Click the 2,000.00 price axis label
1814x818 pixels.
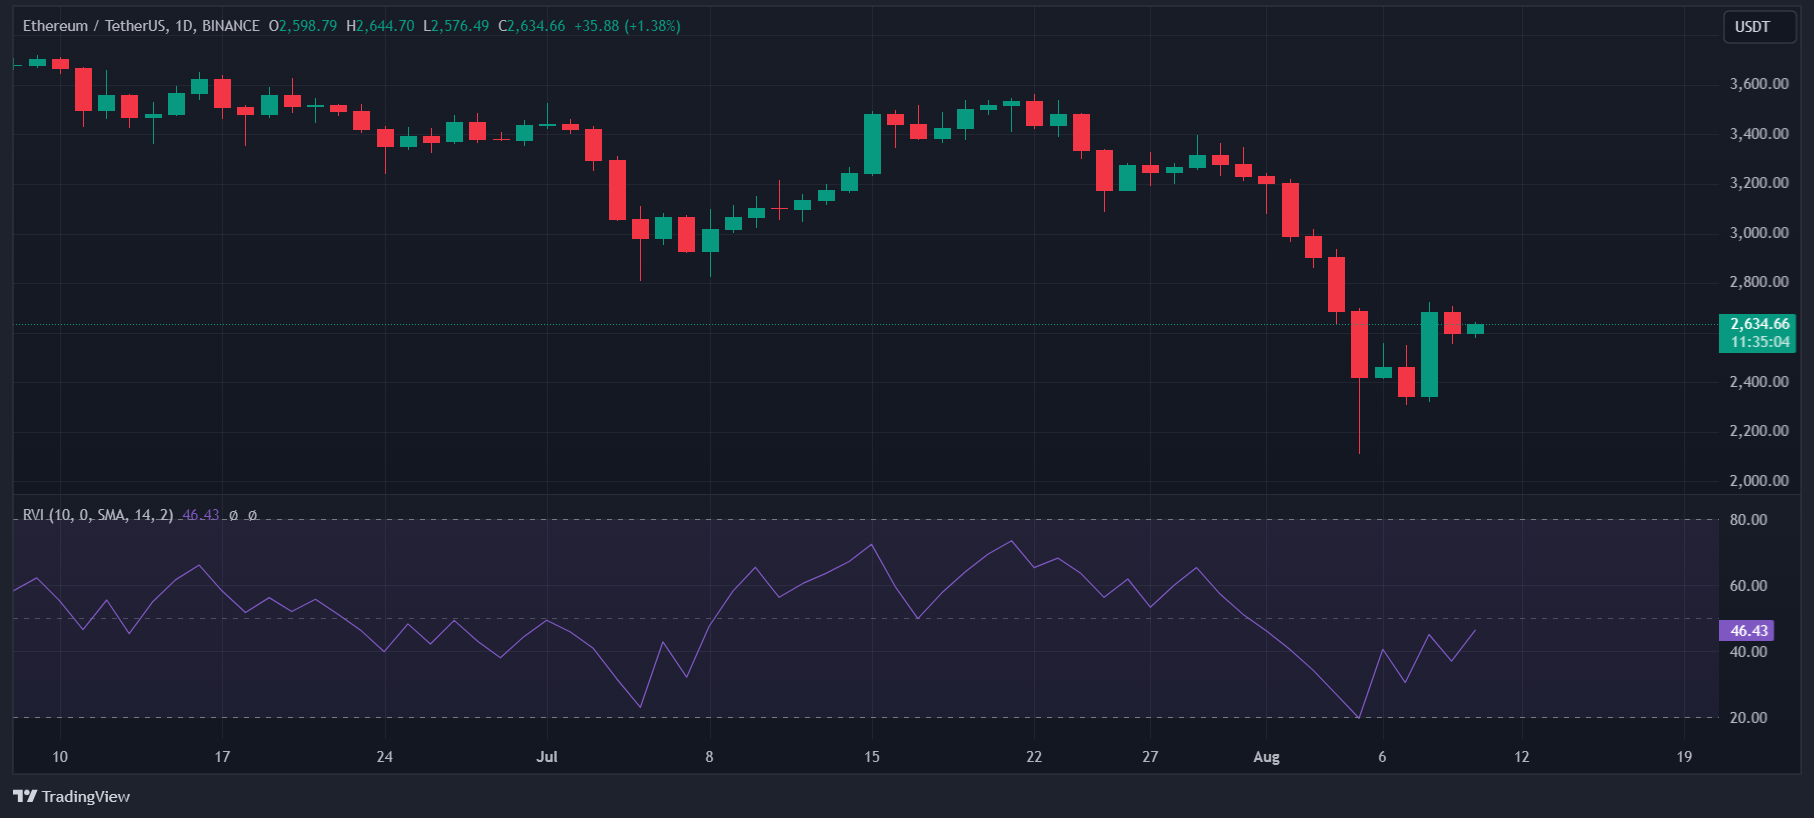click(x=1759, y=481)
